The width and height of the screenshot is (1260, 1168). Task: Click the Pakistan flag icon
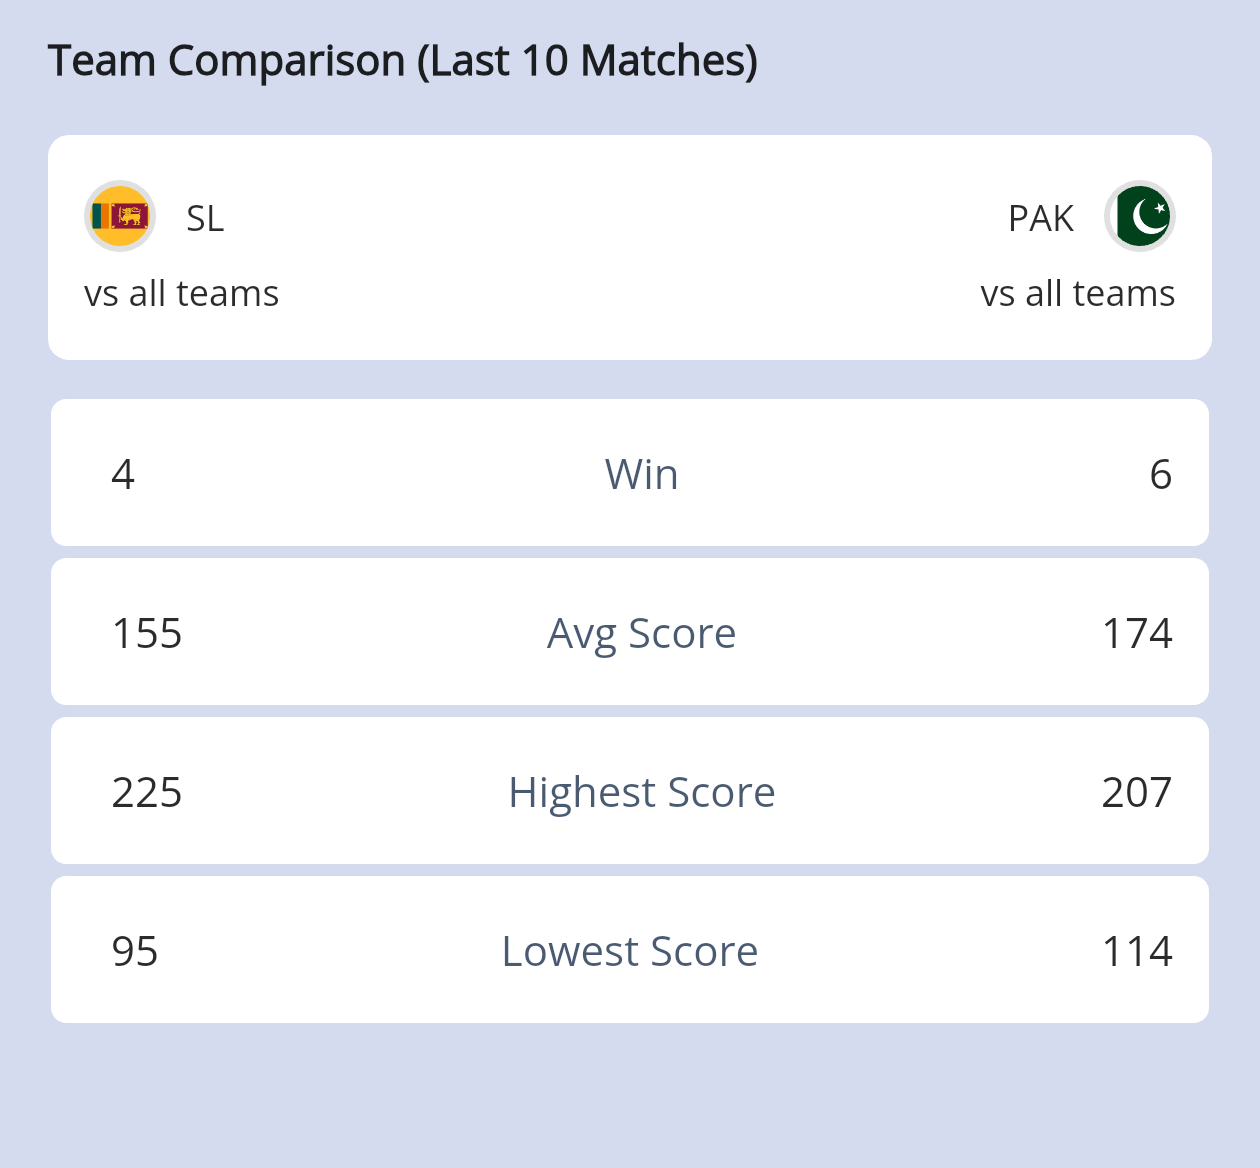click(x=1140, y=216)
